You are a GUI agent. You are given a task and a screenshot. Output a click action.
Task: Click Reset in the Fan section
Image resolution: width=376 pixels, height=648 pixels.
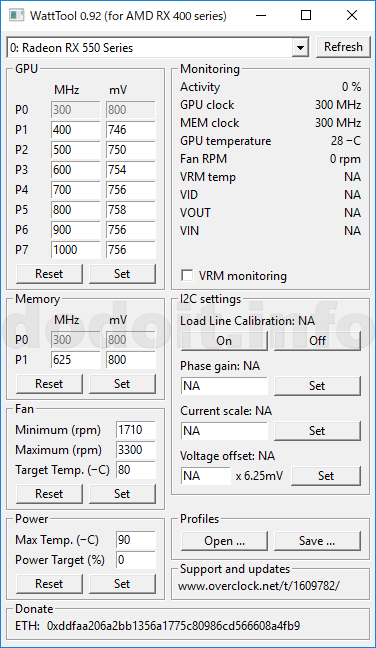pyautogui.click(x=49, y=493)
